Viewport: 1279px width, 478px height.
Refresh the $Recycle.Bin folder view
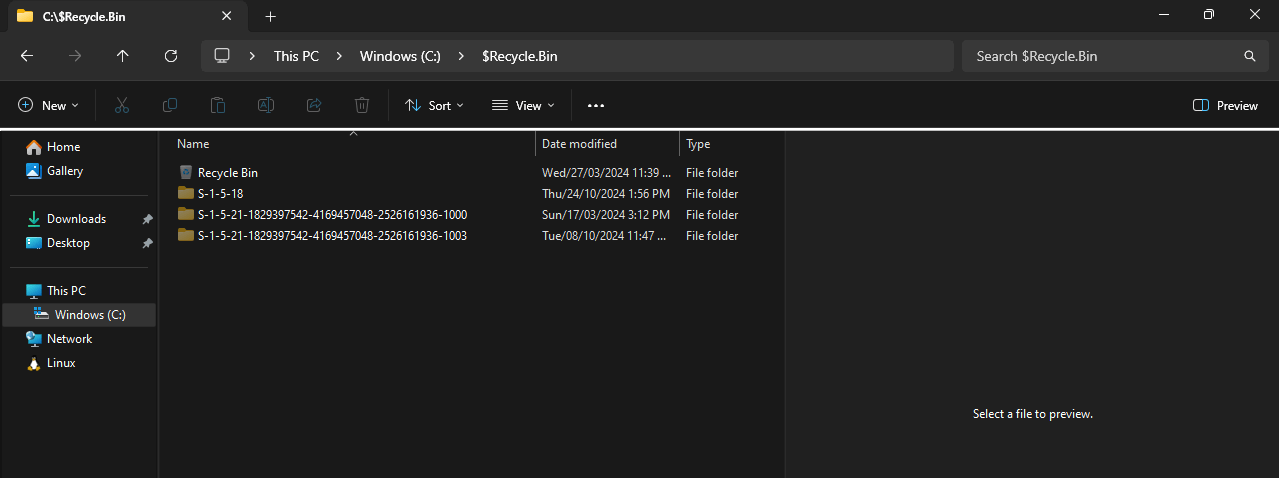tap(171, 56)
